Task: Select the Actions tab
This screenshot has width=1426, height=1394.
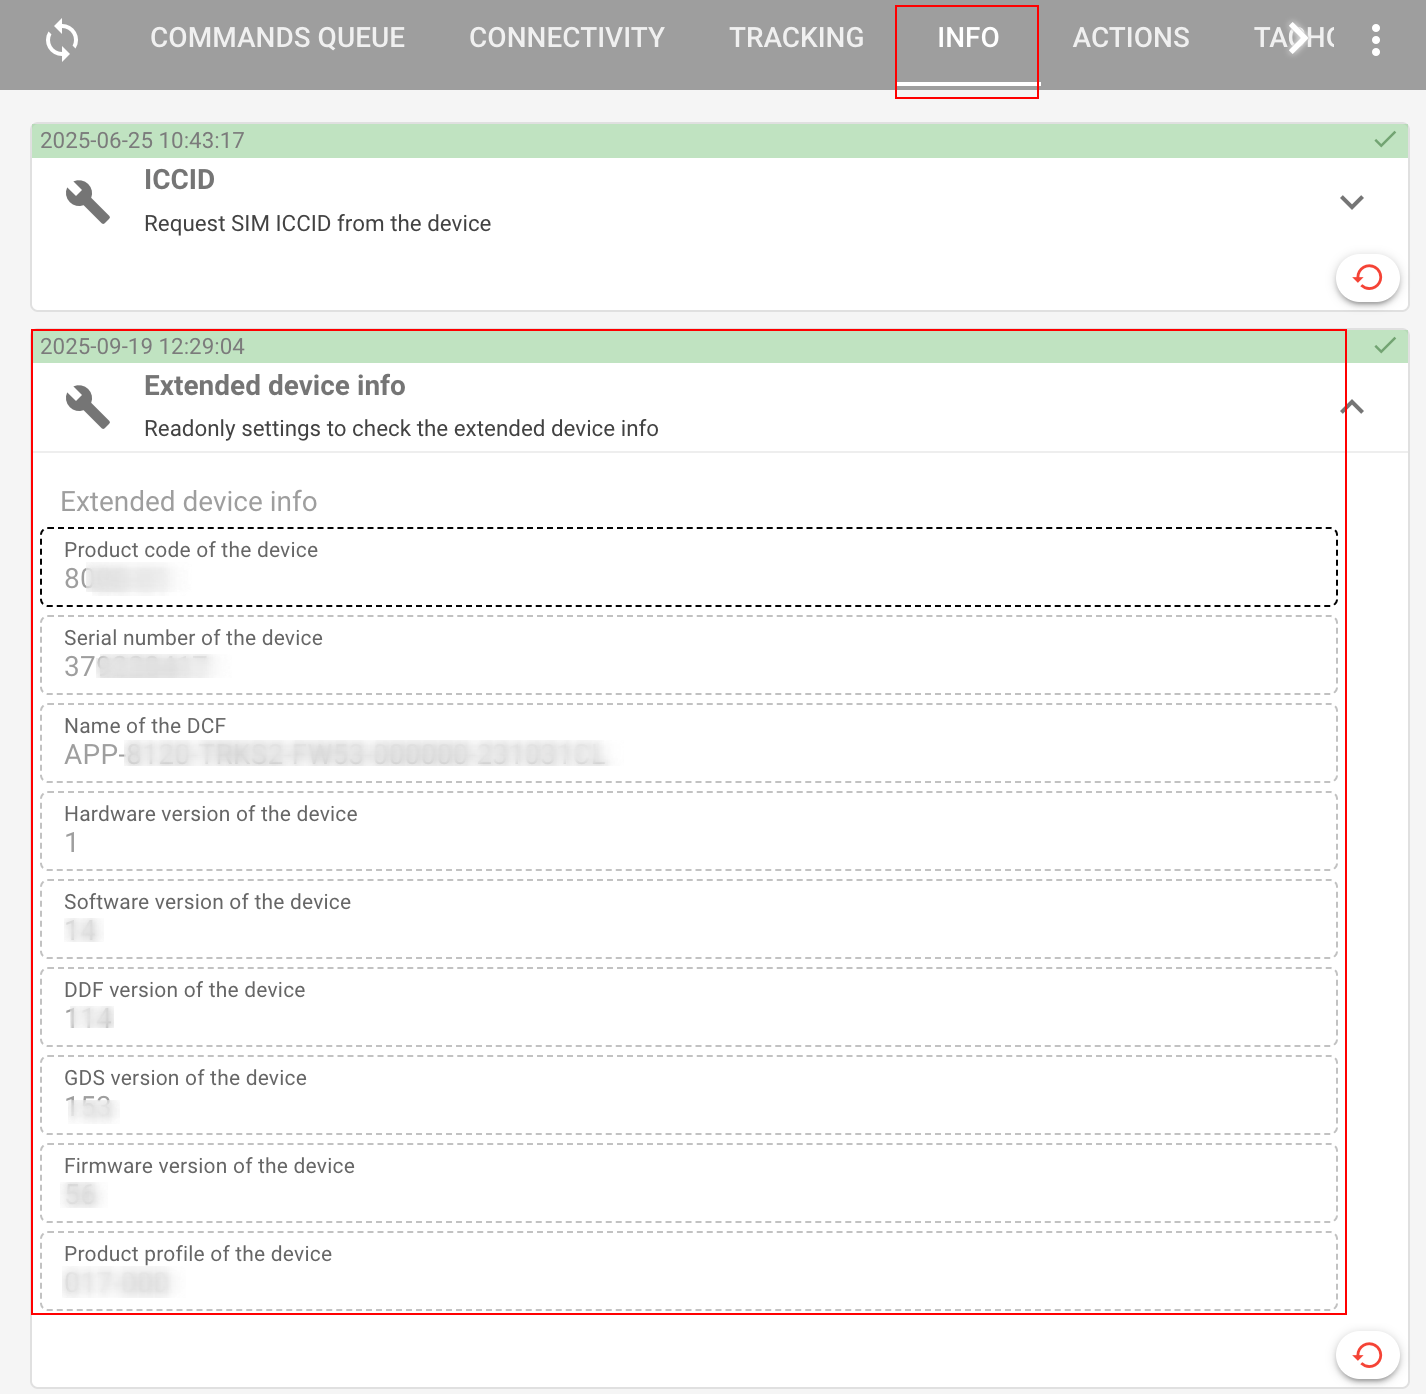Action: (x=1131, y=38)
